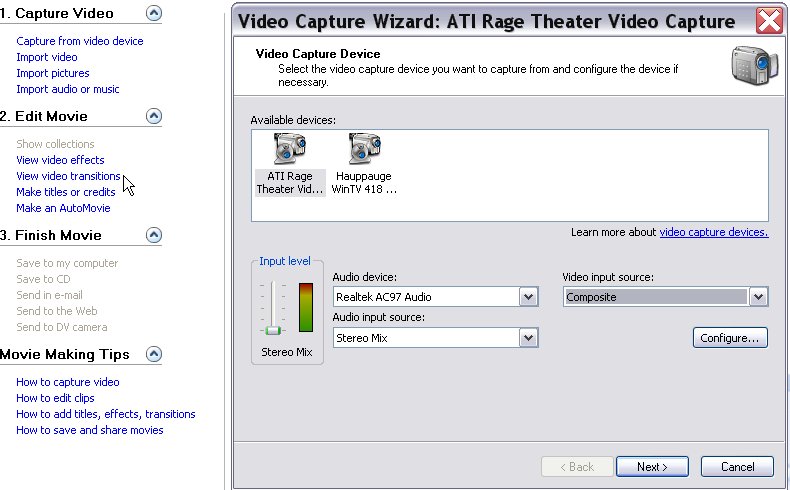Click the Configure button
The image size is (790, 490).
730,337
